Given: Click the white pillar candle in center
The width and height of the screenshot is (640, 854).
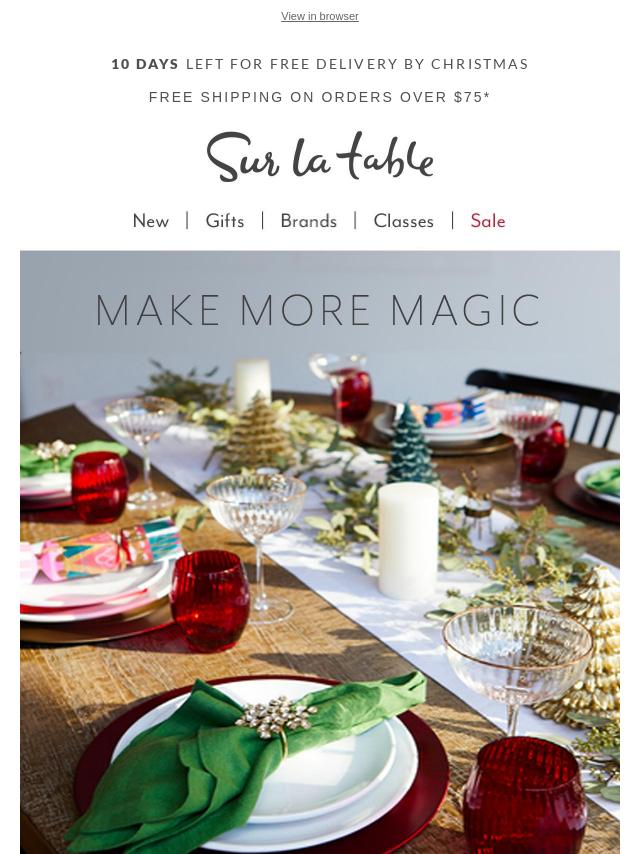Looking at the screenshot, I should (x=408, y=540).
